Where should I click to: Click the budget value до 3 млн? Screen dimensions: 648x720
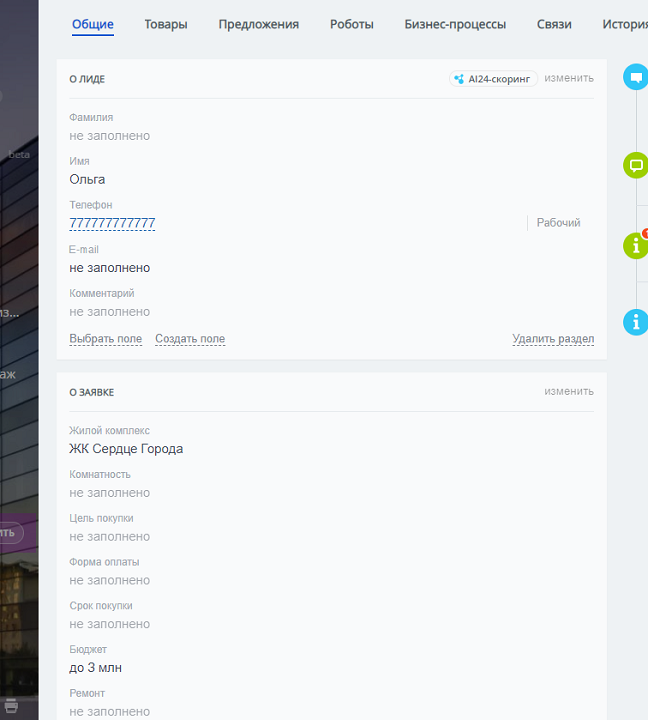[96, 668]
